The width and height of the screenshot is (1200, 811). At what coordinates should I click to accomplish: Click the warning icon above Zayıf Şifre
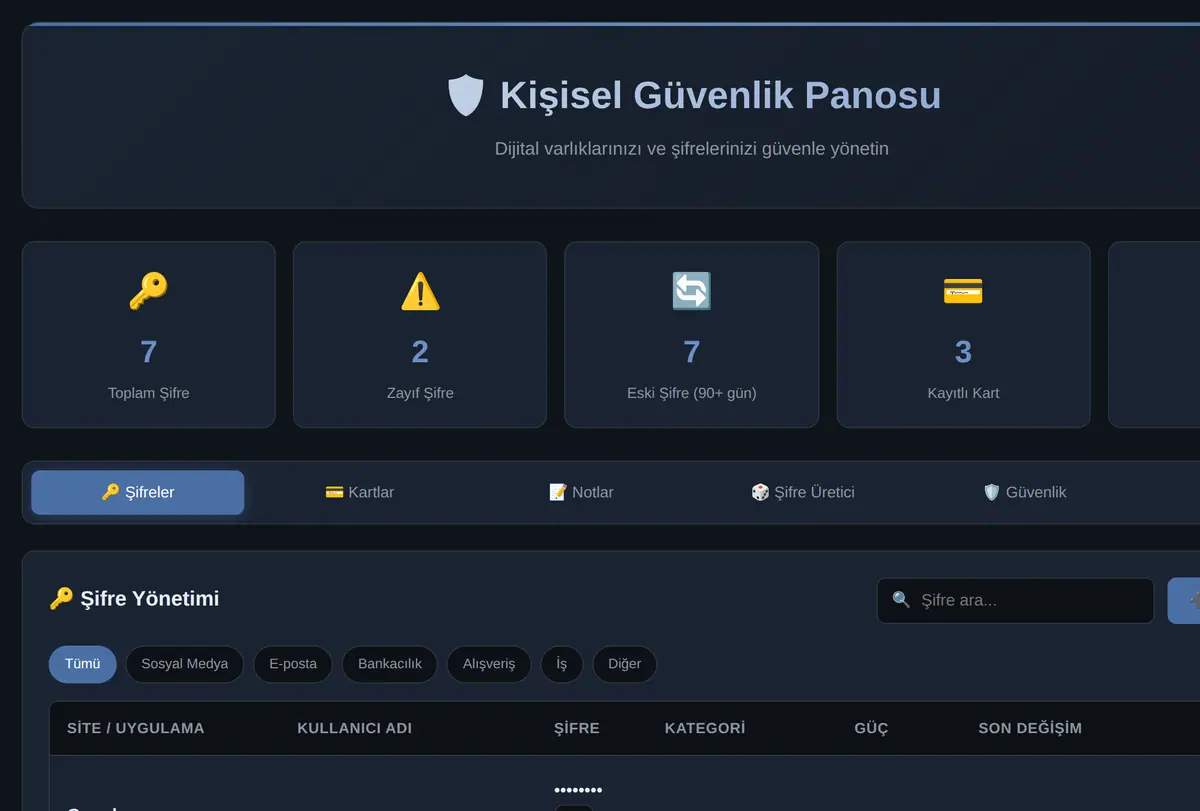[420, 291]
